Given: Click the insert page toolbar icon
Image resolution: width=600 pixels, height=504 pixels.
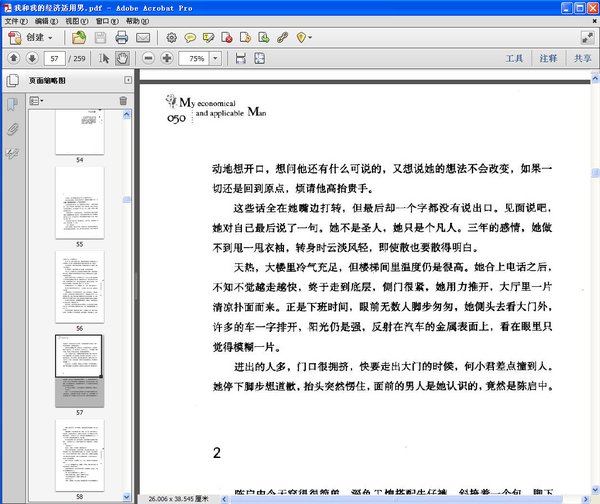Looking at the screenshot, I should [263, 38].
